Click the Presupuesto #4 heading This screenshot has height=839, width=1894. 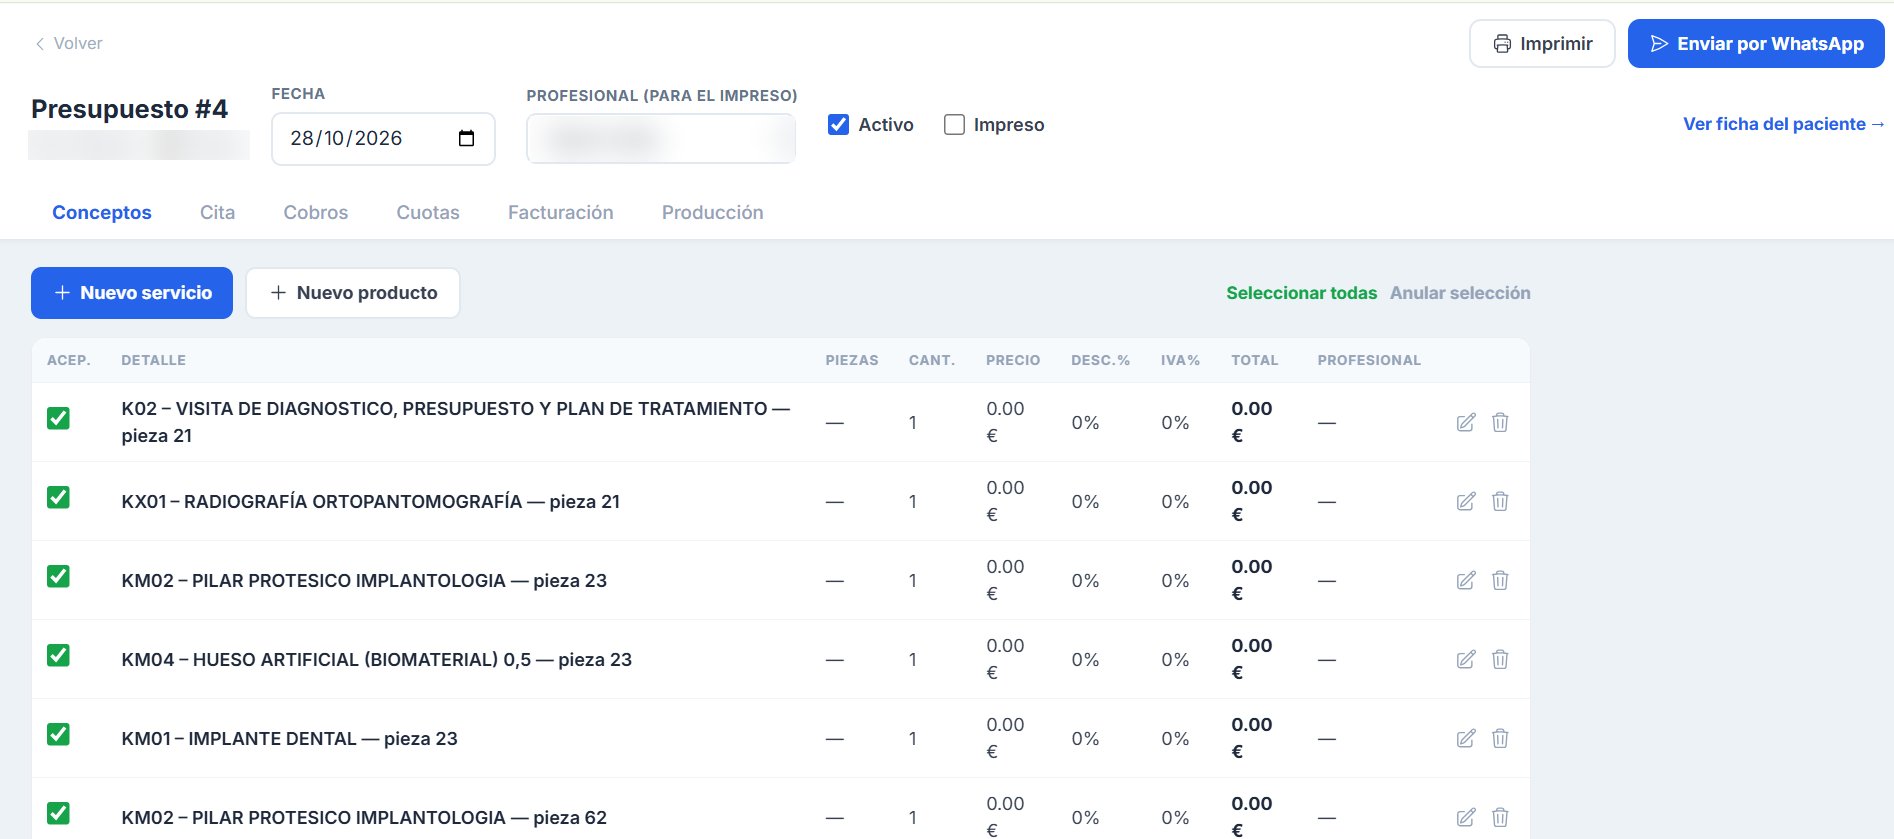point(130,109)
